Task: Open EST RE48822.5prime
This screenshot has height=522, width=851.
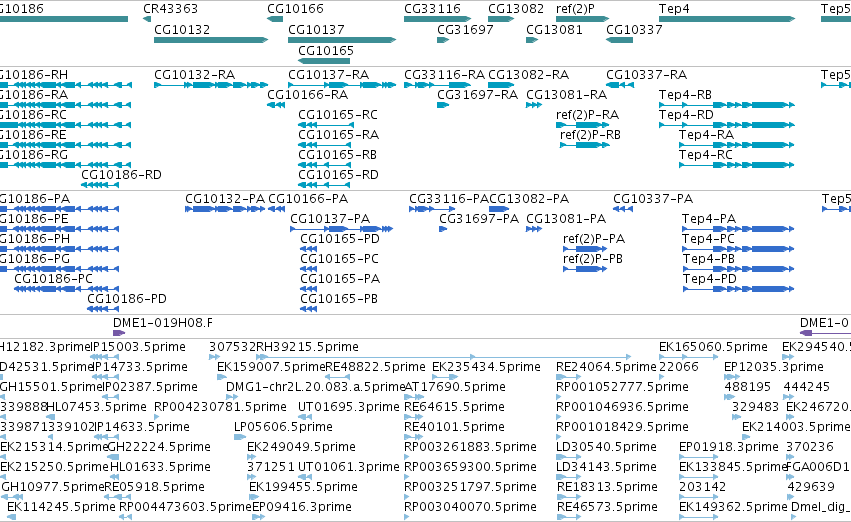Action: [337, 377]
